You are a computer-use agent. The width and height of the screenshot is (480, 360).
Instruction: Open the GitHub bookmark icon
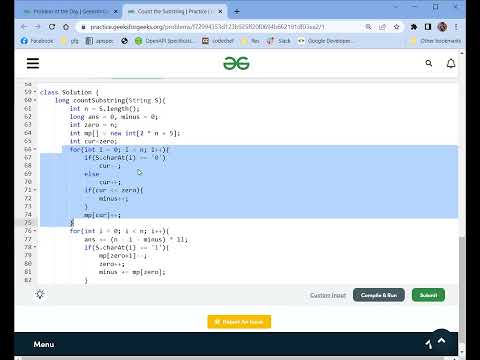coord(124,41)
